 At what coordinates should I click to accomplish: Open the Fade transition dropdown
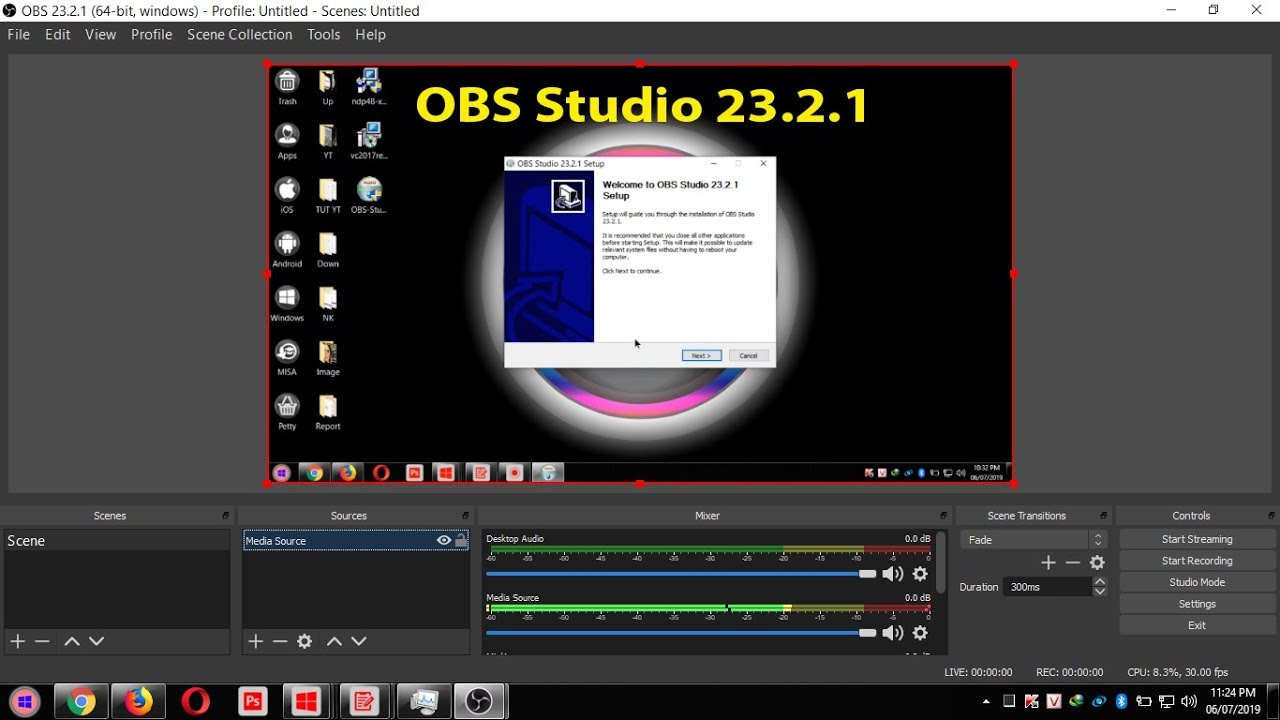tap(1034, 540)
